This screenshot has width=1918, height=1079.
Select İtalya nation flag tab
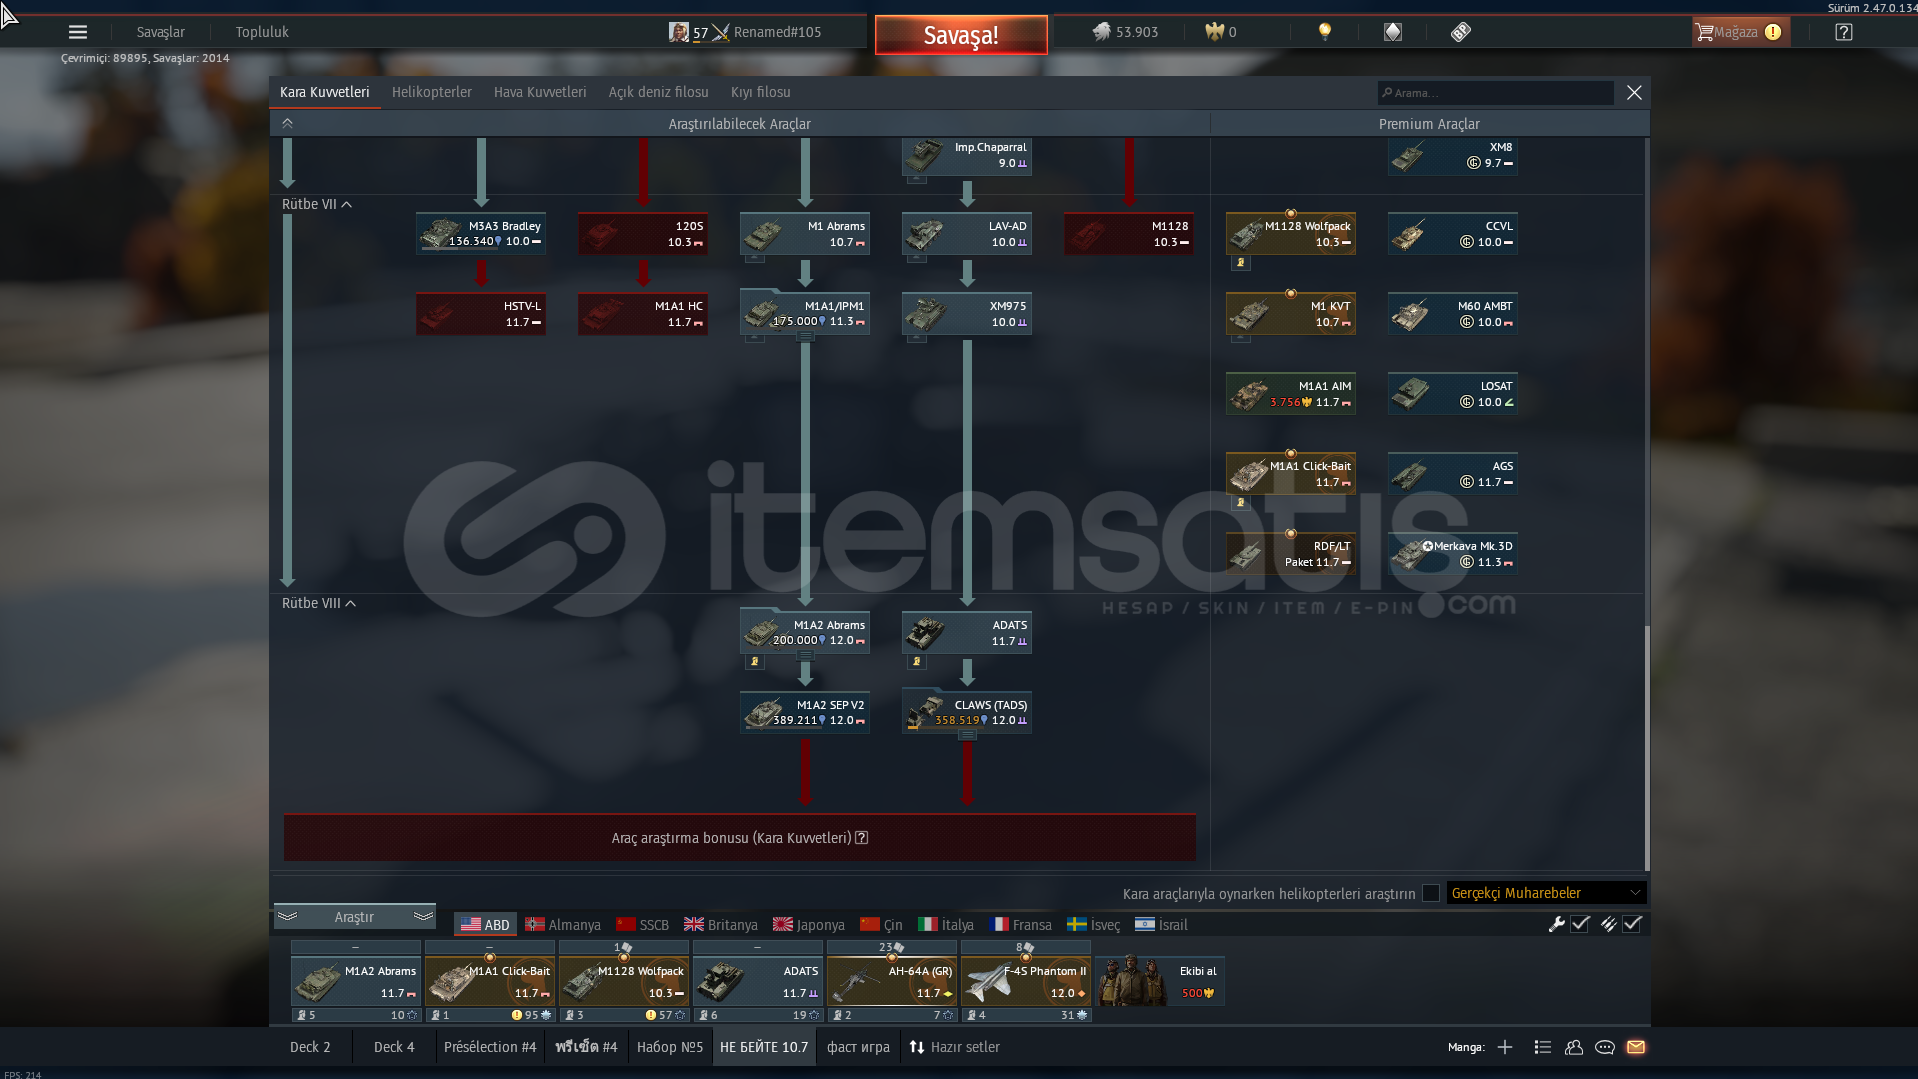945,925
